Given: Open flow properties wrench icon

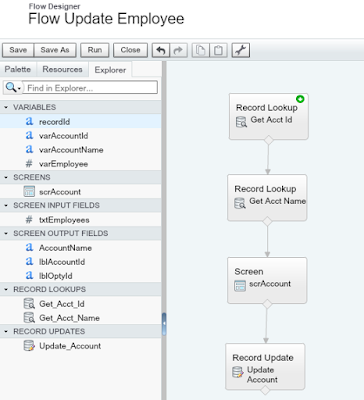Looking at the screenshot, I should pos(241,50).
